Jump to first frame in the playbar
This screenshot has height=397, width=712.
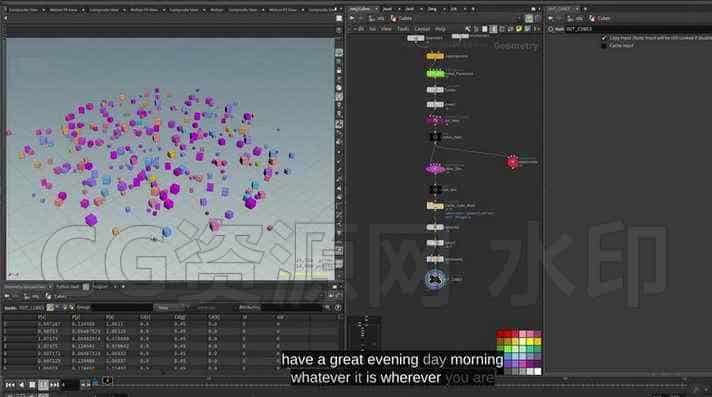pyautogui.click(x=10, y=385)
